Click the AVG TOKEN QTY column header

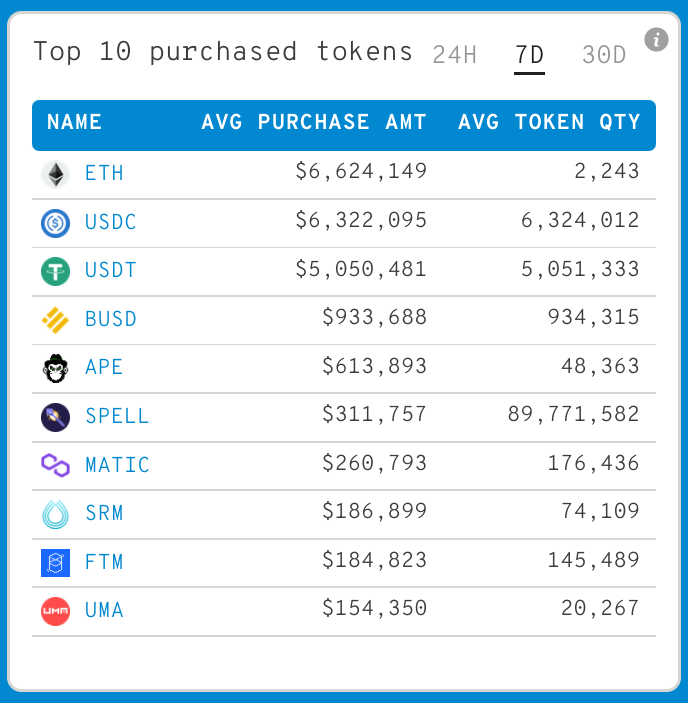[x=549, y=123]
